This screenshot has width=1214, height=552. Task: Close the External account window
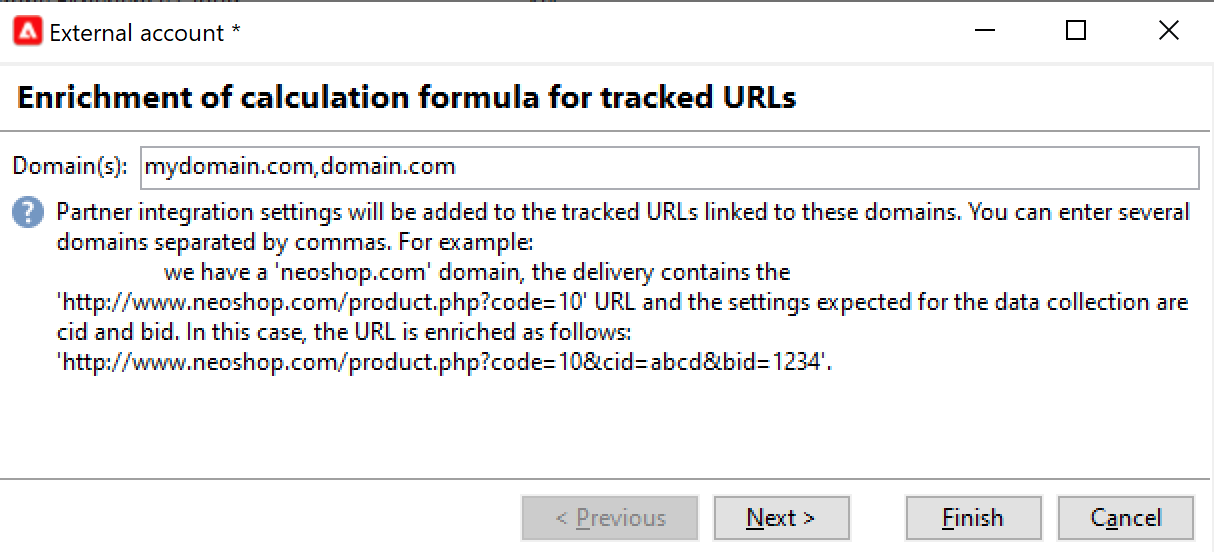click(x=1168, y=31)
